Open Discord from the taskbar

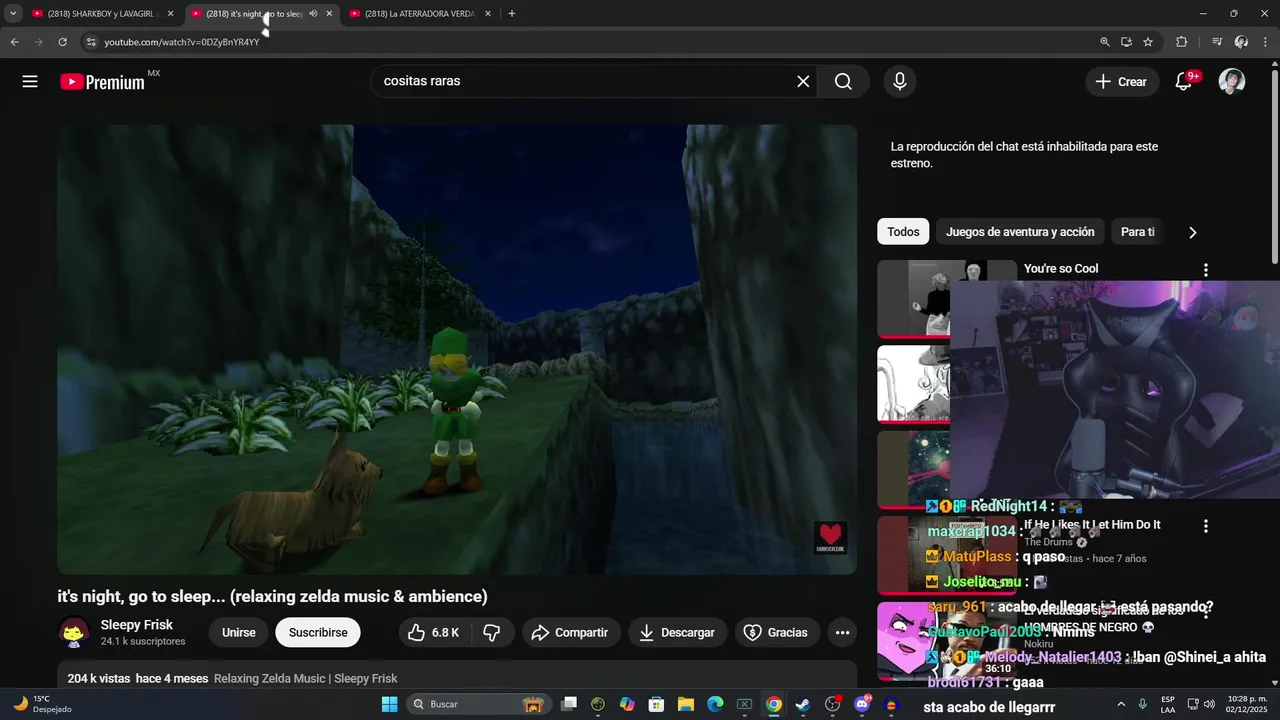tap(861, 705)
